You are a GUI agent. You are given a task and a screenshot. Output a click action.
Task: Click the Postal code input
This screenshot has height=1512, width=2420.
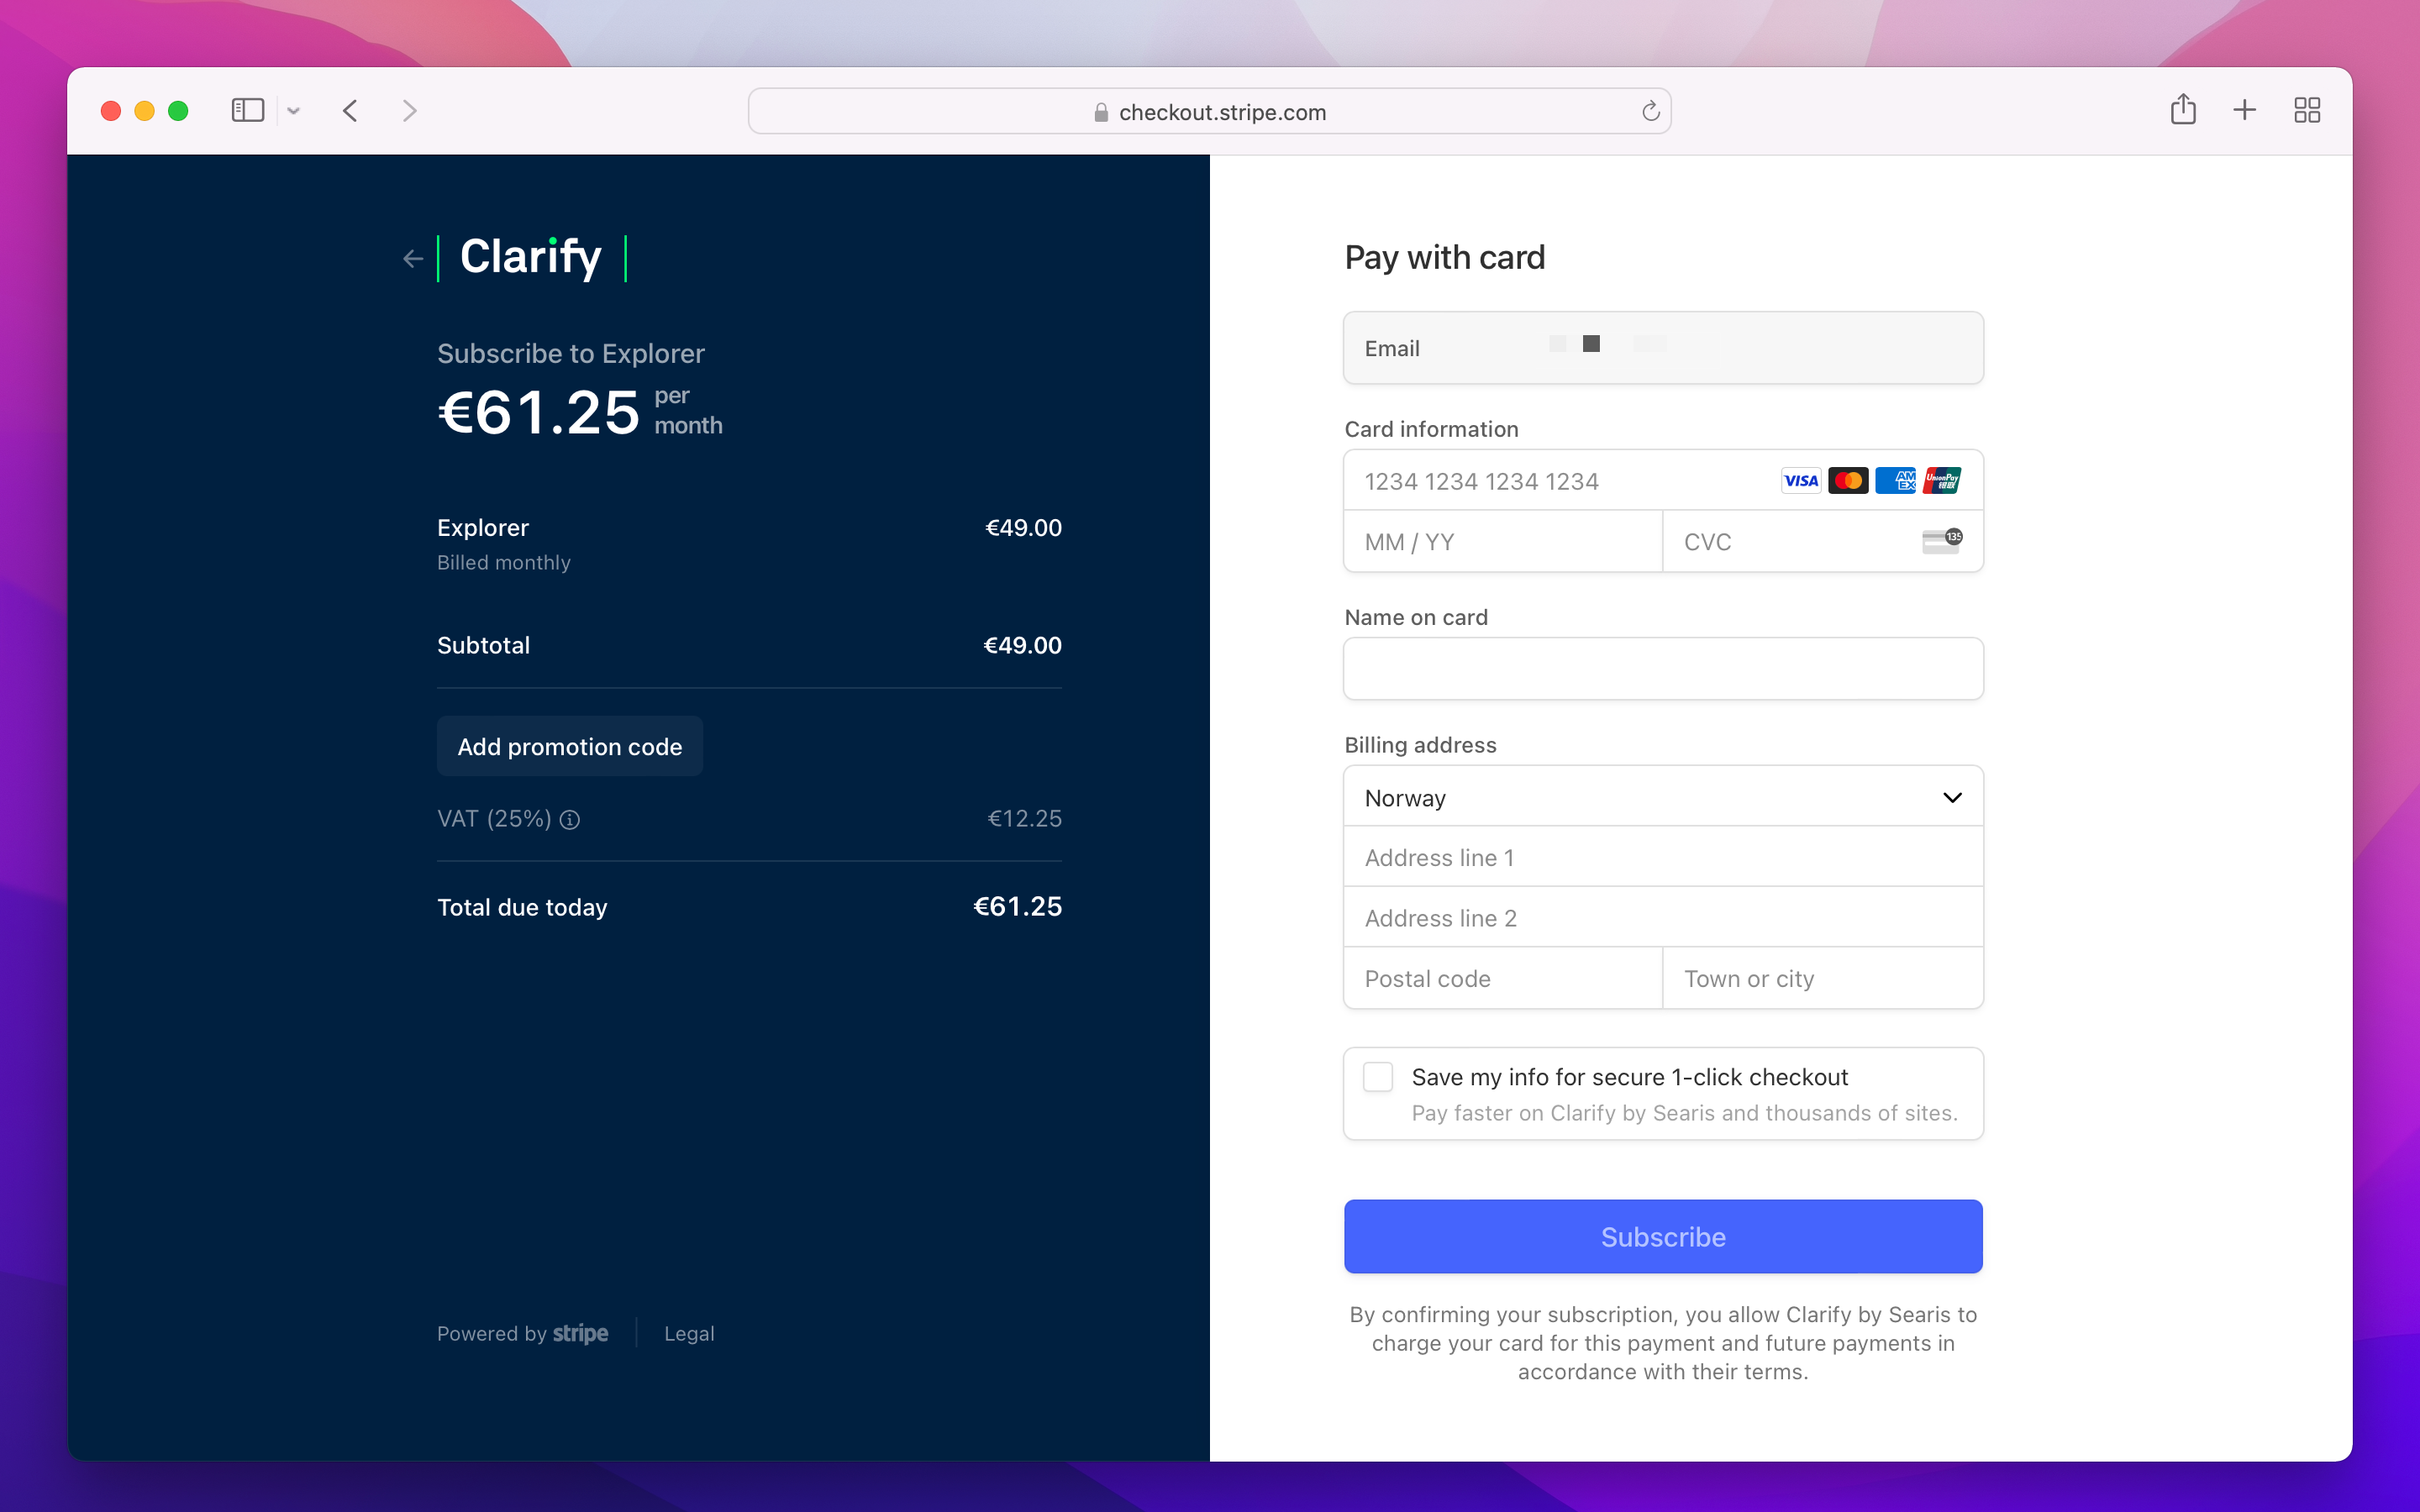click(1502, 978)
